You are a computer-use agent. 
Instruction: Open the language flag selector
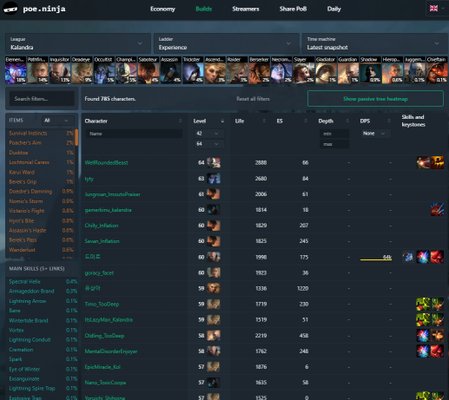(434, 8)
